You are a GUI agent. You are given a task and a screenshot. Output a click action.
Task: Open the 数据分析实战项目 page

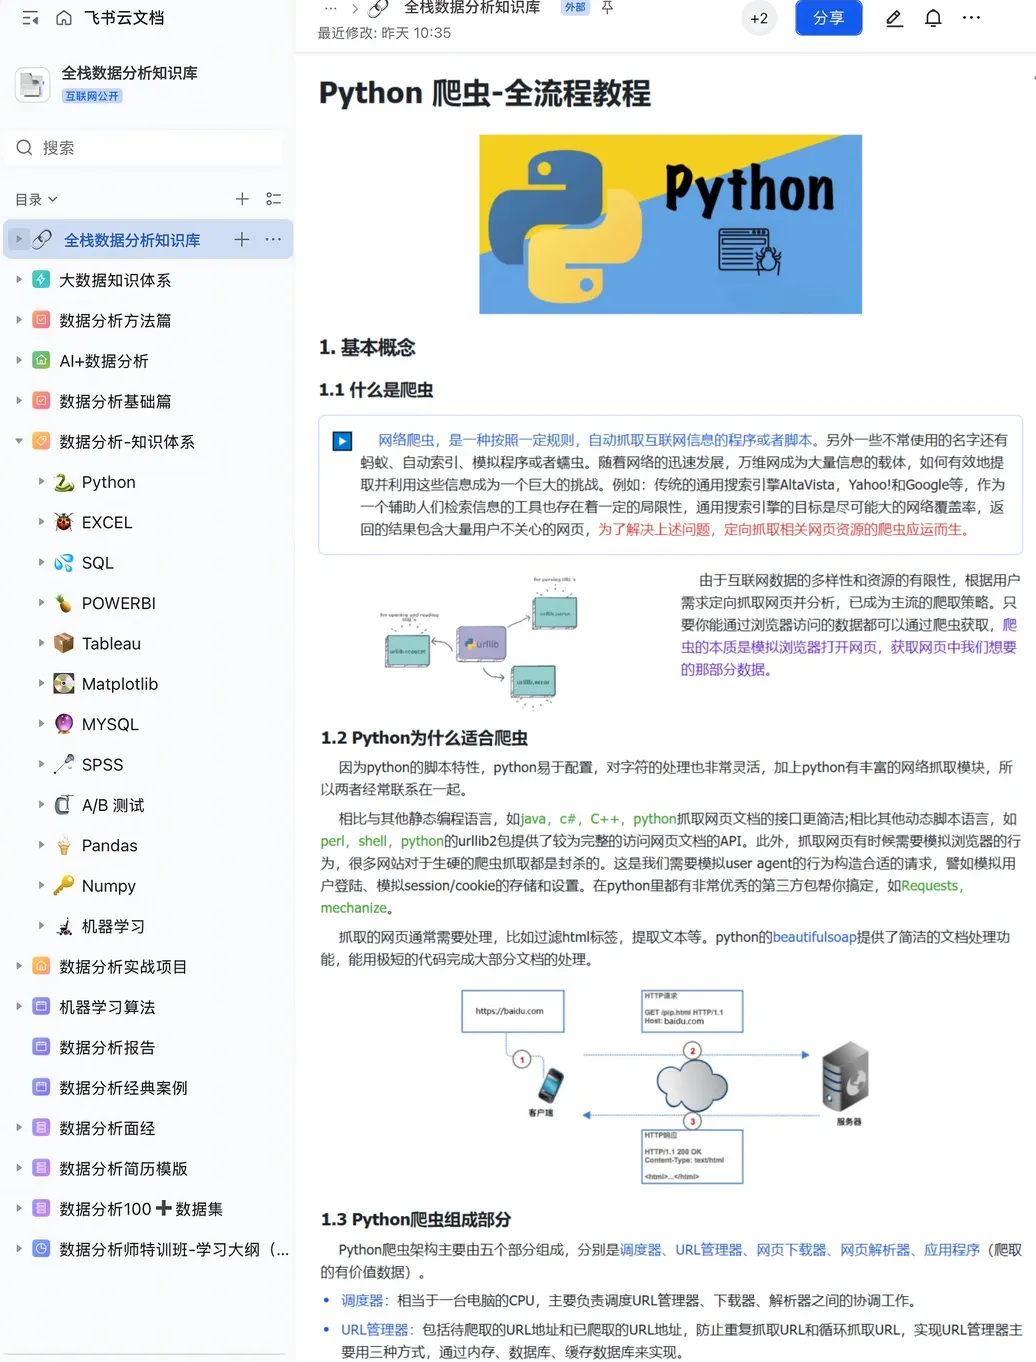(x=123, y=967)
